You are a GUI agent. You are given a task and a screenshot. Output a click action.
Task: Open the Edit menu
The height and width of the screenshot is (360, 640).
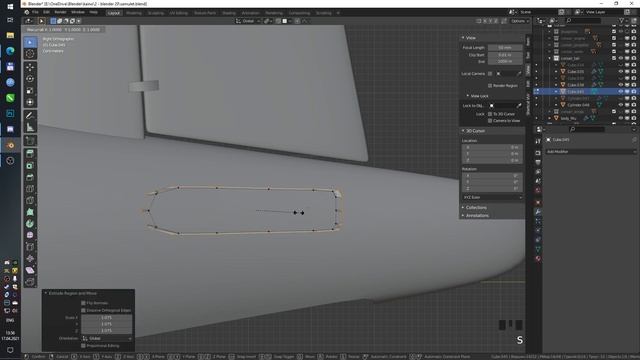pos(47,12)
